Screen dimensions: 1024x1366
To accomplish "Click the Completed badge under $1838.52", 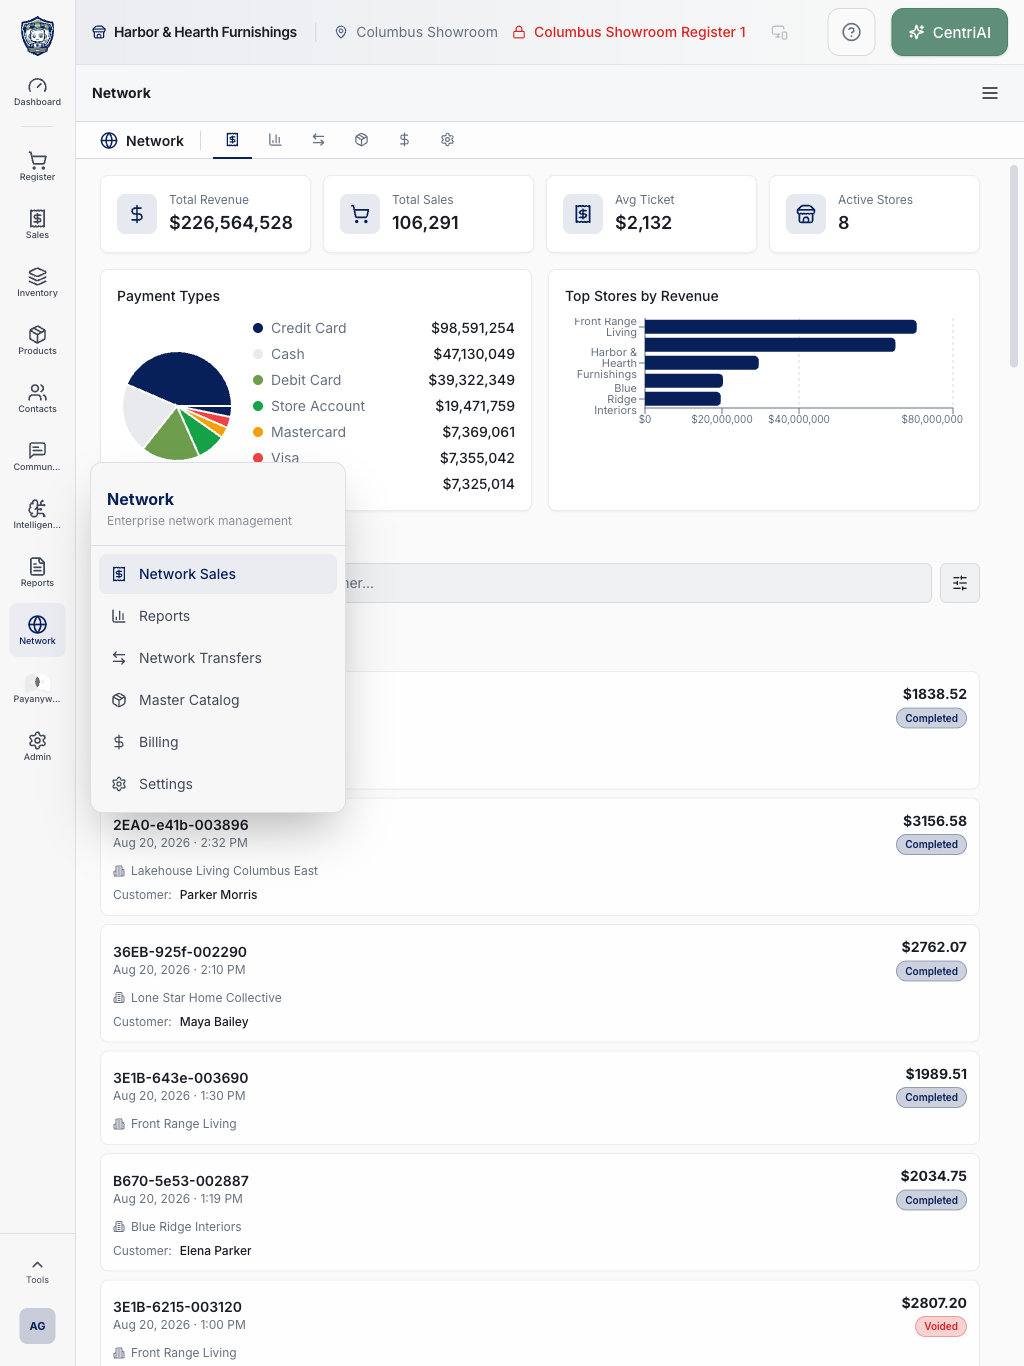I will tap(932, 718).
